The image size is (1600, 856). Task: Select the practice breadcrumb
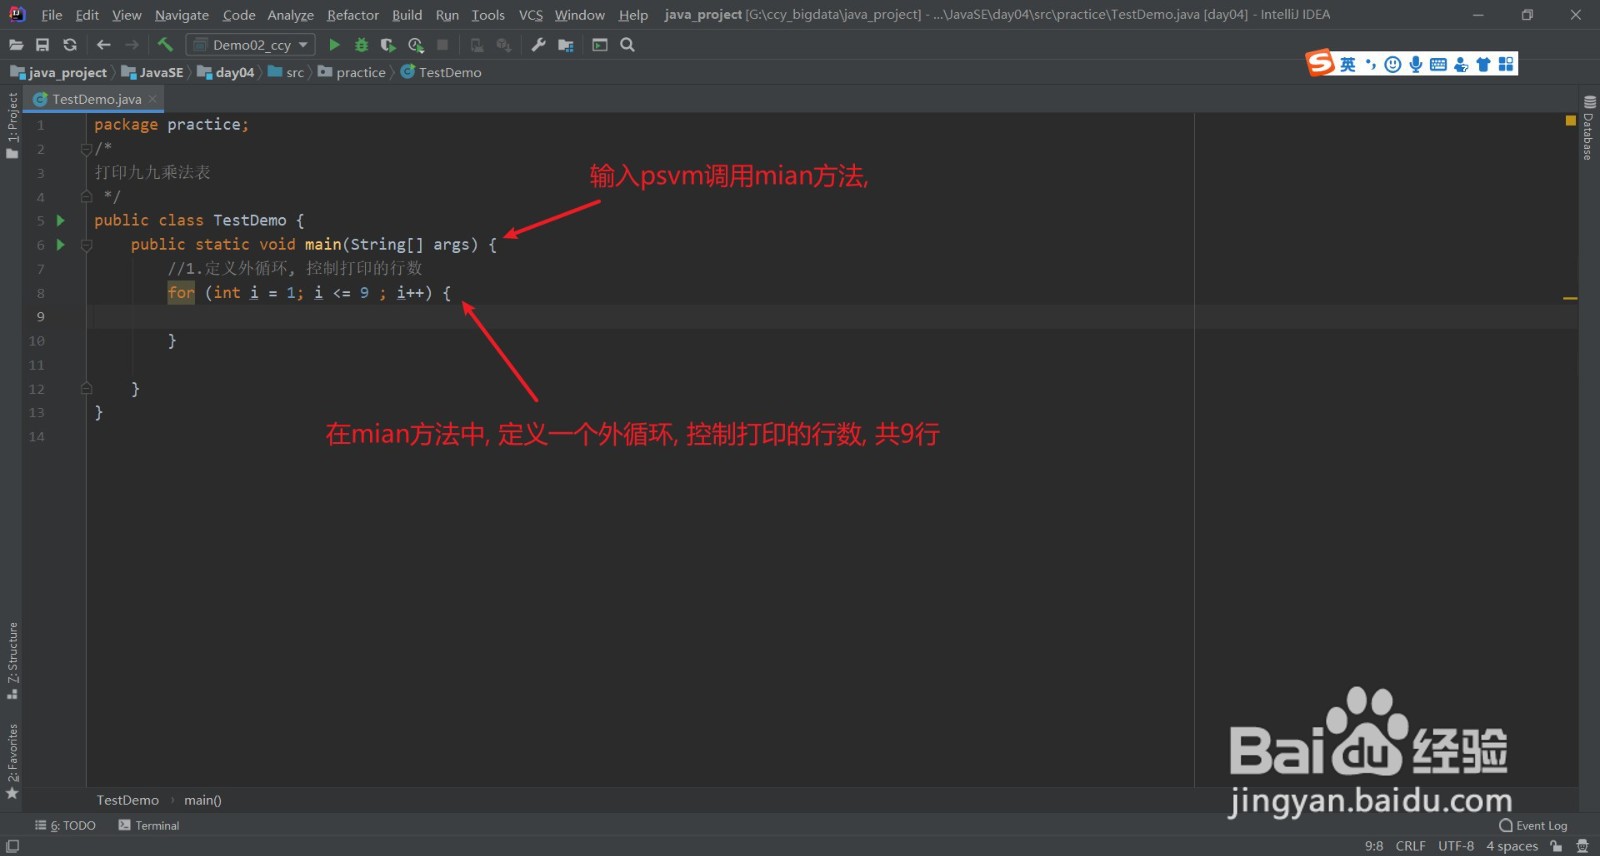coord(352,72)
